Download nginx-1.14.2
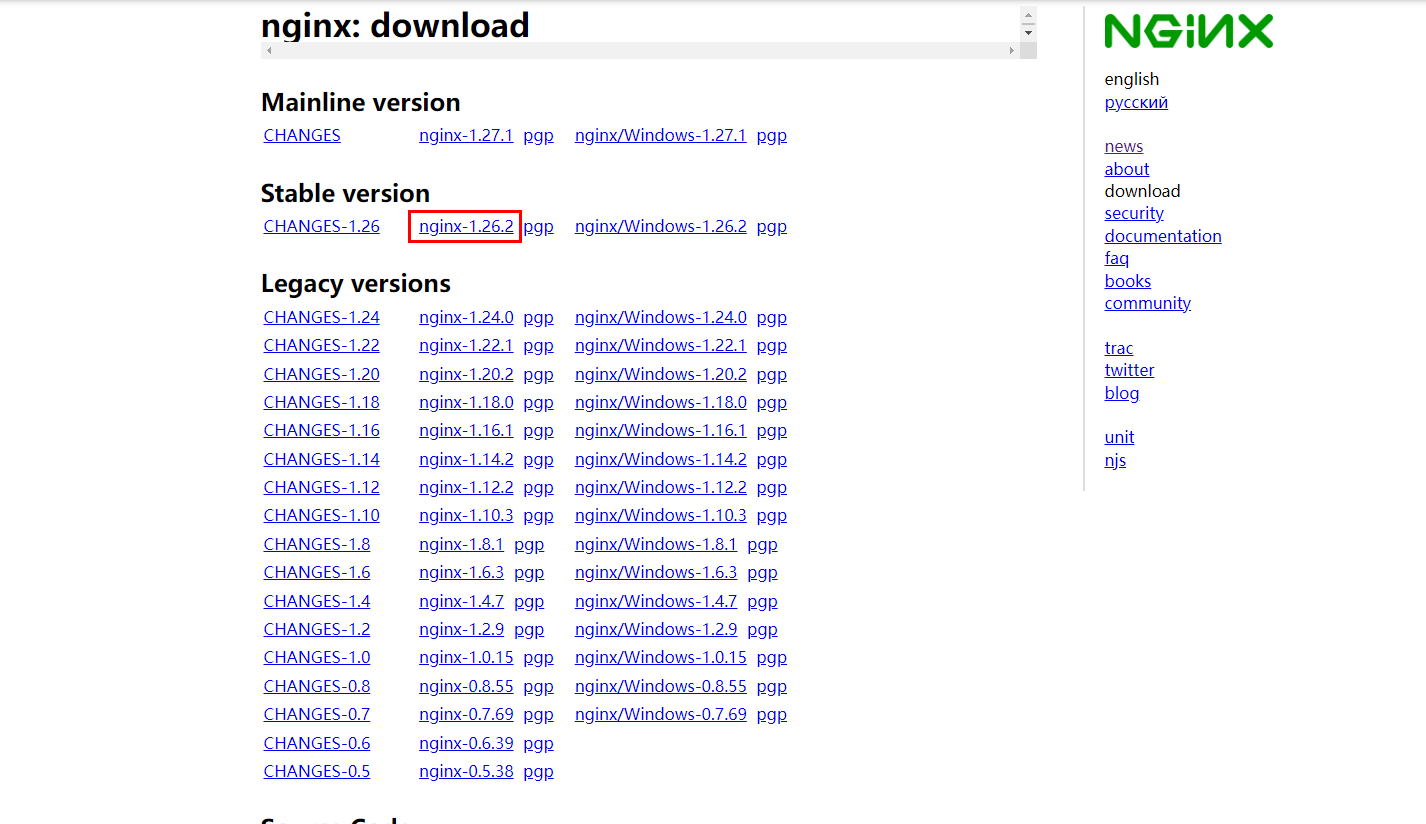This screenshot has width=1426, height=824. pyautogui.click(x=466, y=459)
